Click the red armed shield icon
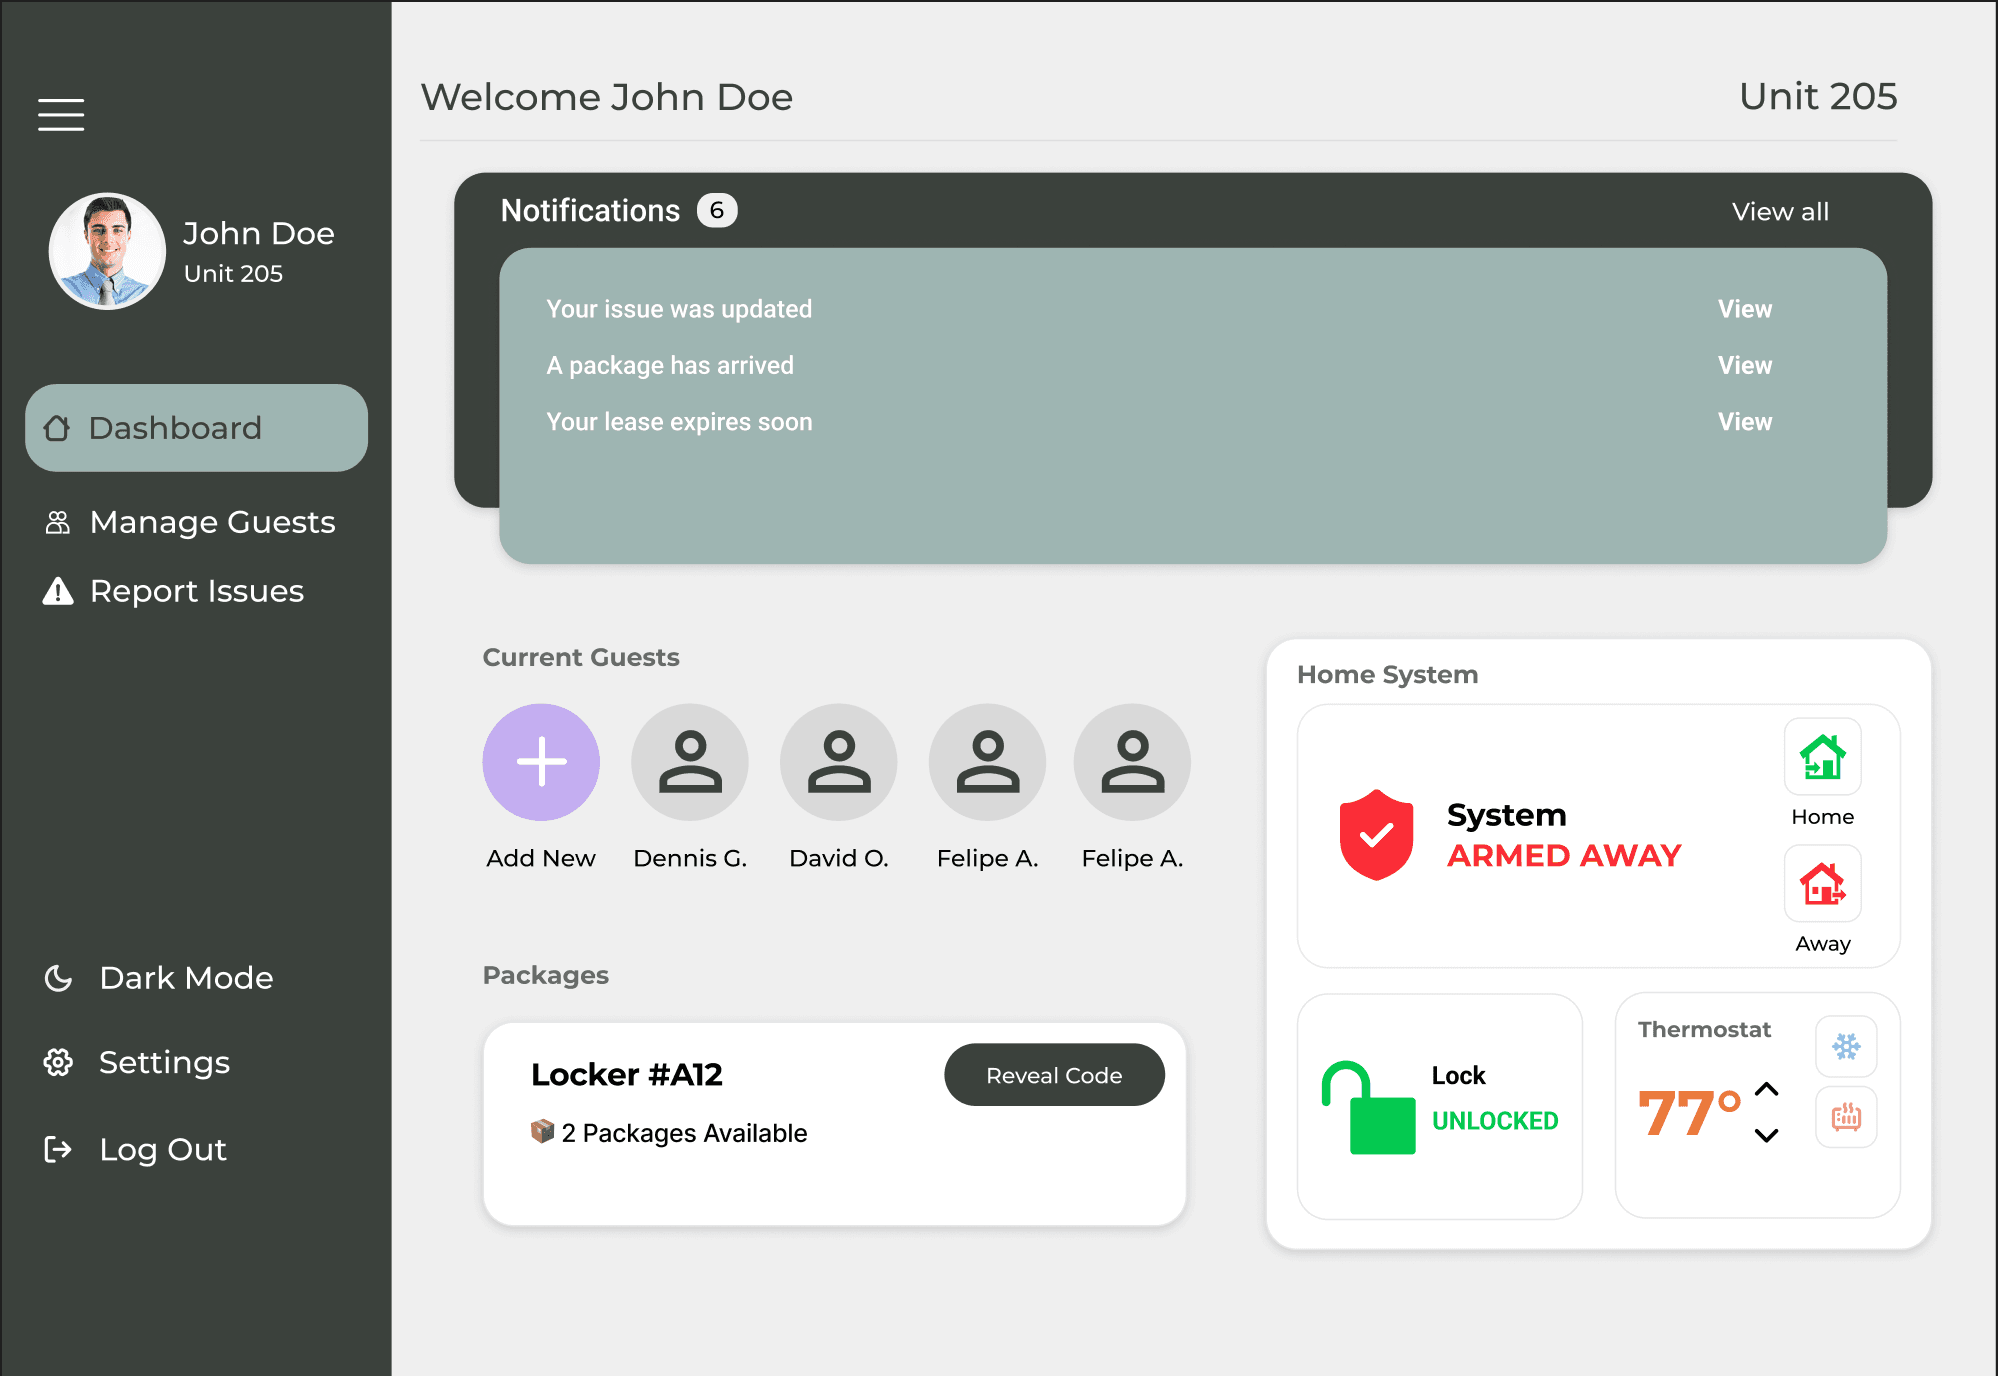 coord(1376,835)
